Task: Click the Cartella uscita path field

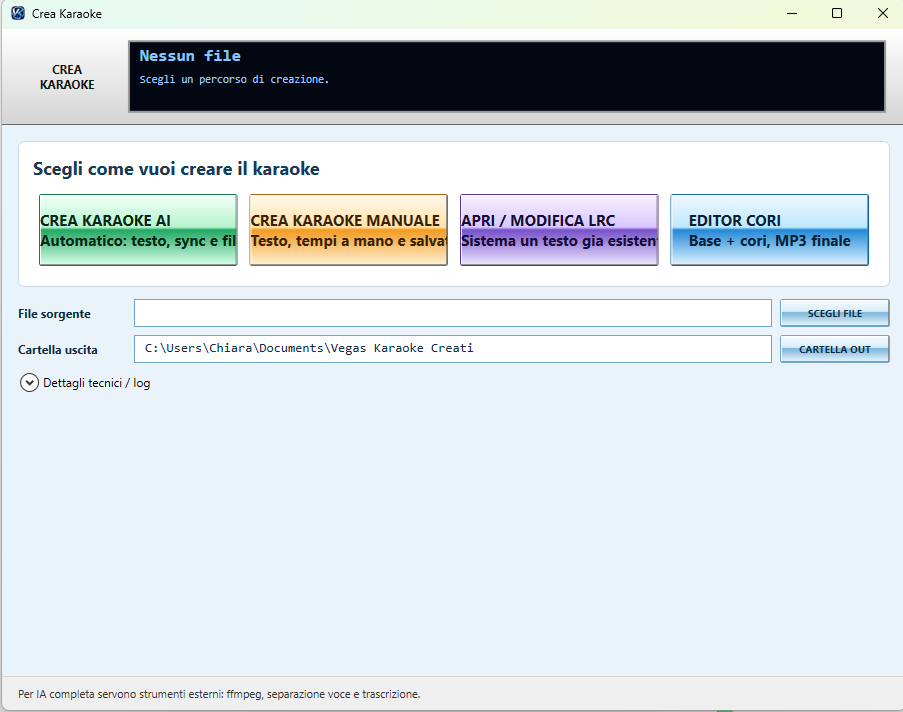Action: coord(453,349)
